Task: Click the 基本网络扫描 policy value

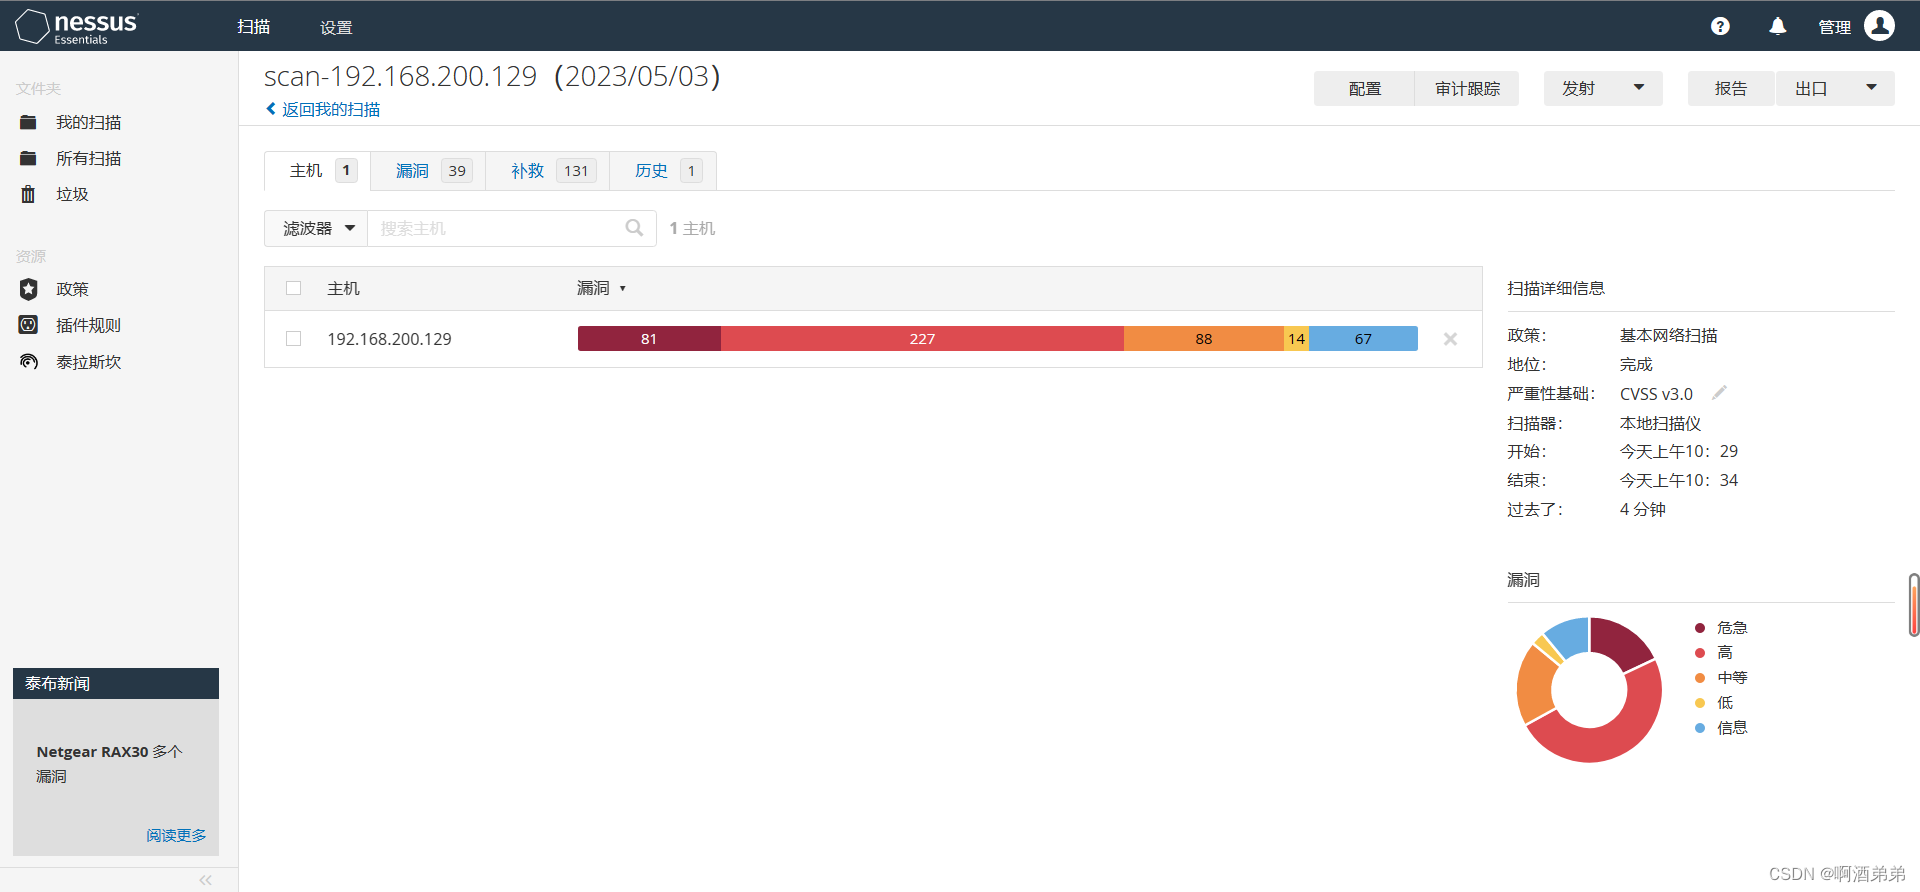Action: (1668, 335)
